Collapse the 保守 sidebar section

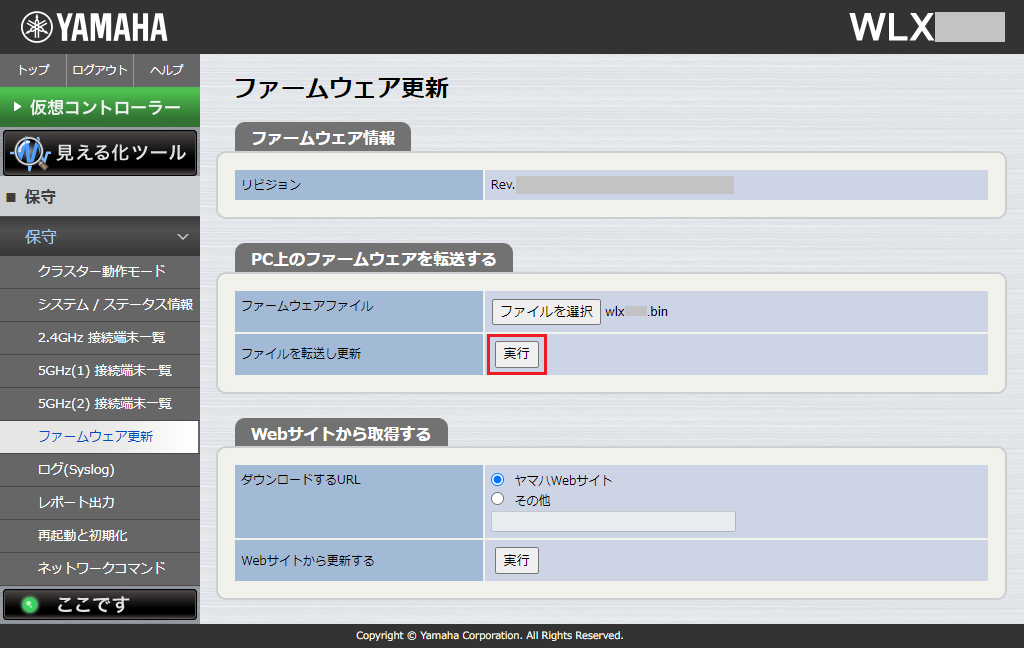[100, 237]
